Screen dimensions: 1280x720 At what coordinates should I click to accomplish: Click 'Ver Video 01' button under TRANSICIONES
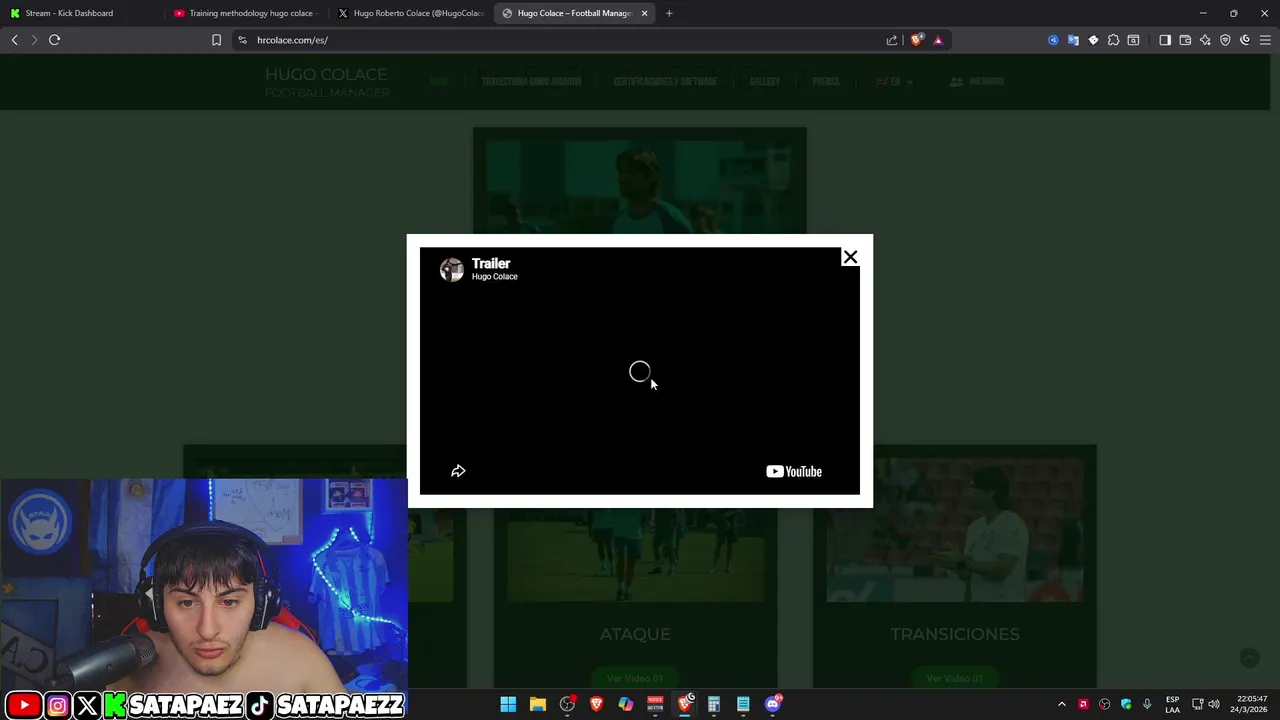click(955, 678)
